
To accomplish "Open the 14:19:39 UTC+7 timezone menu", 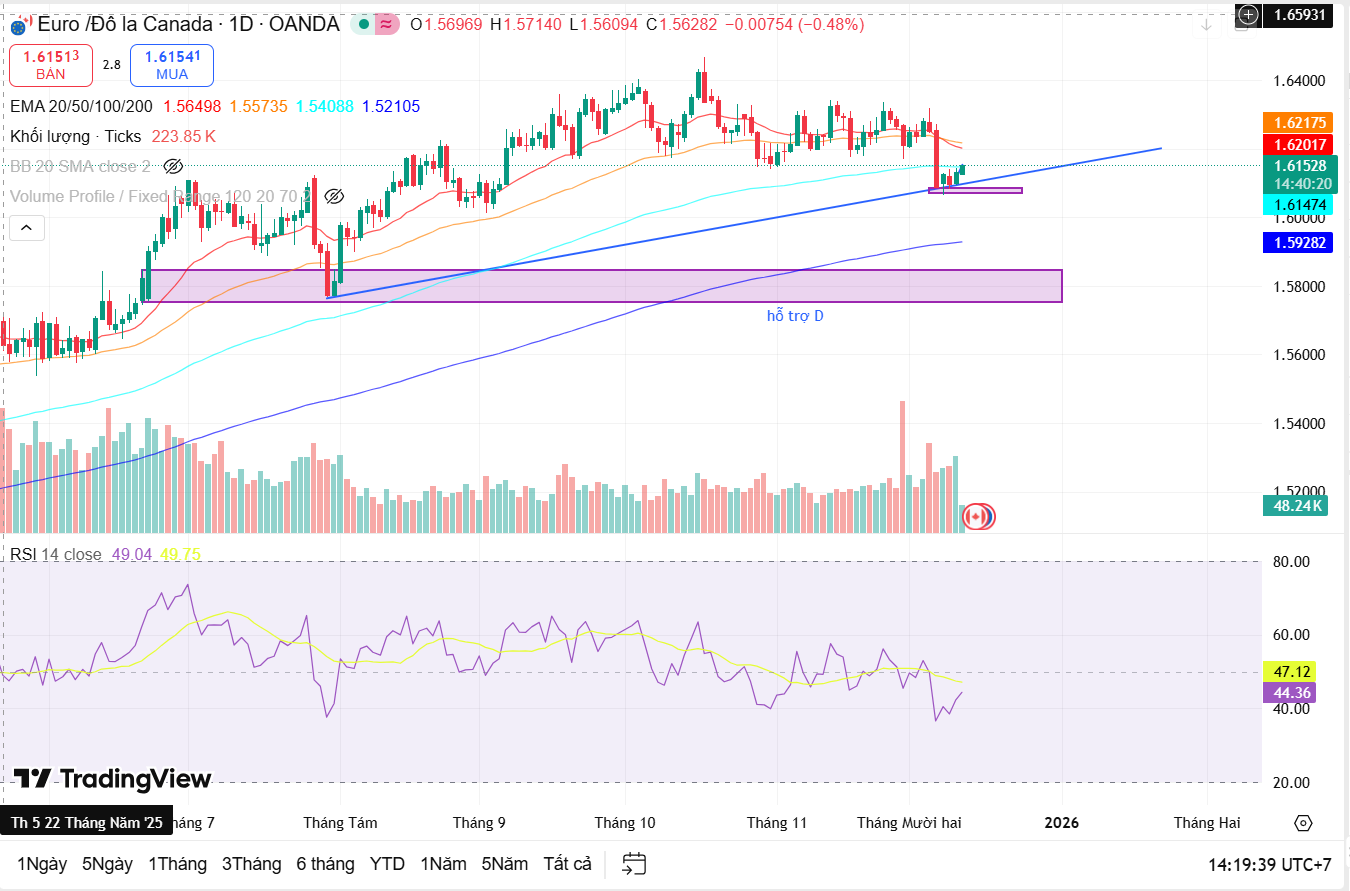I will point(1269,864).
